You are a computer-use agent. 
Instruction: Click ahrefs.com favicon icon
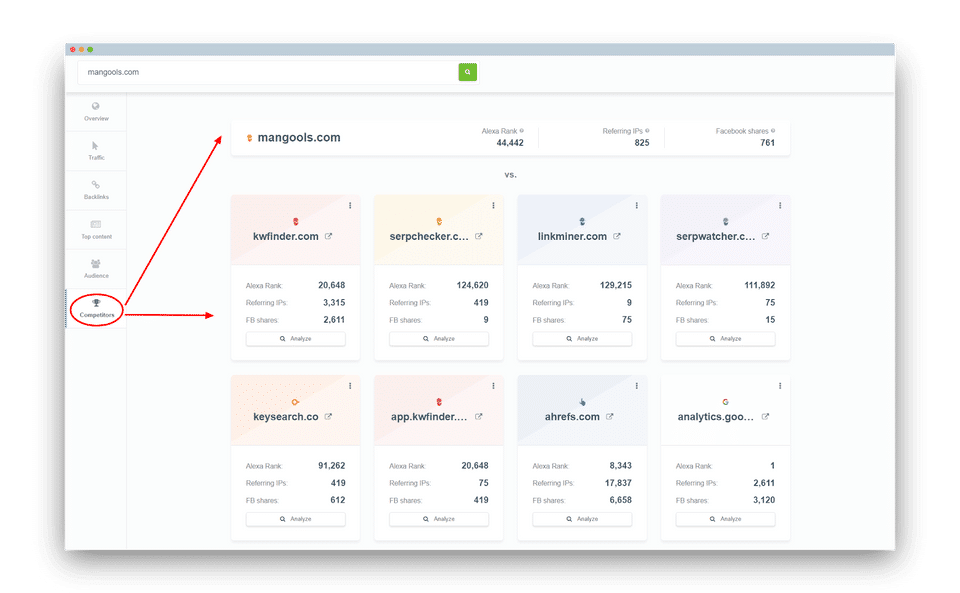click(x=582, y=402)
